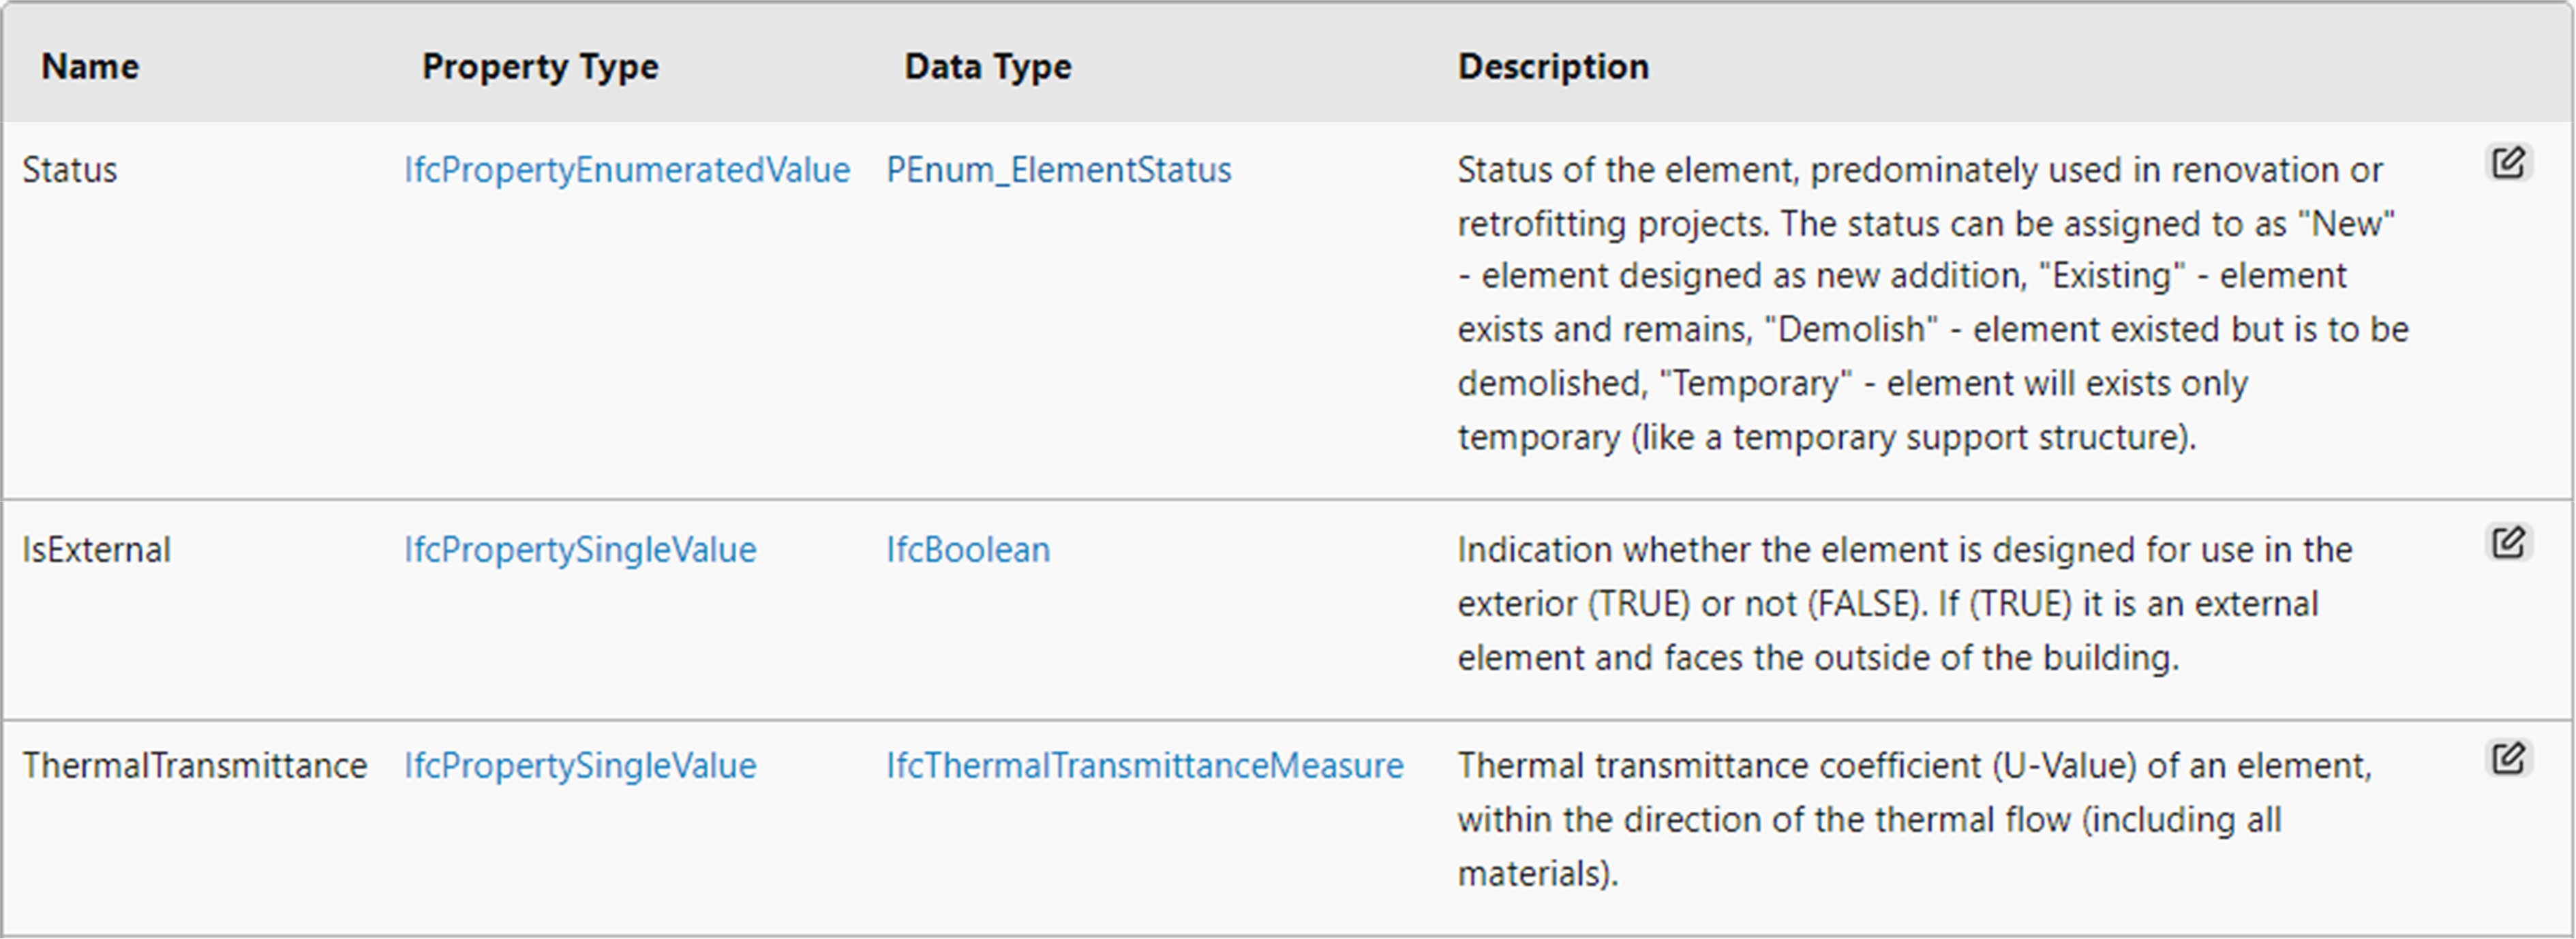Click the edit icon for ThermalTransmittance row
This screenshot has height=939, width=2576.
pos(2508,758)
